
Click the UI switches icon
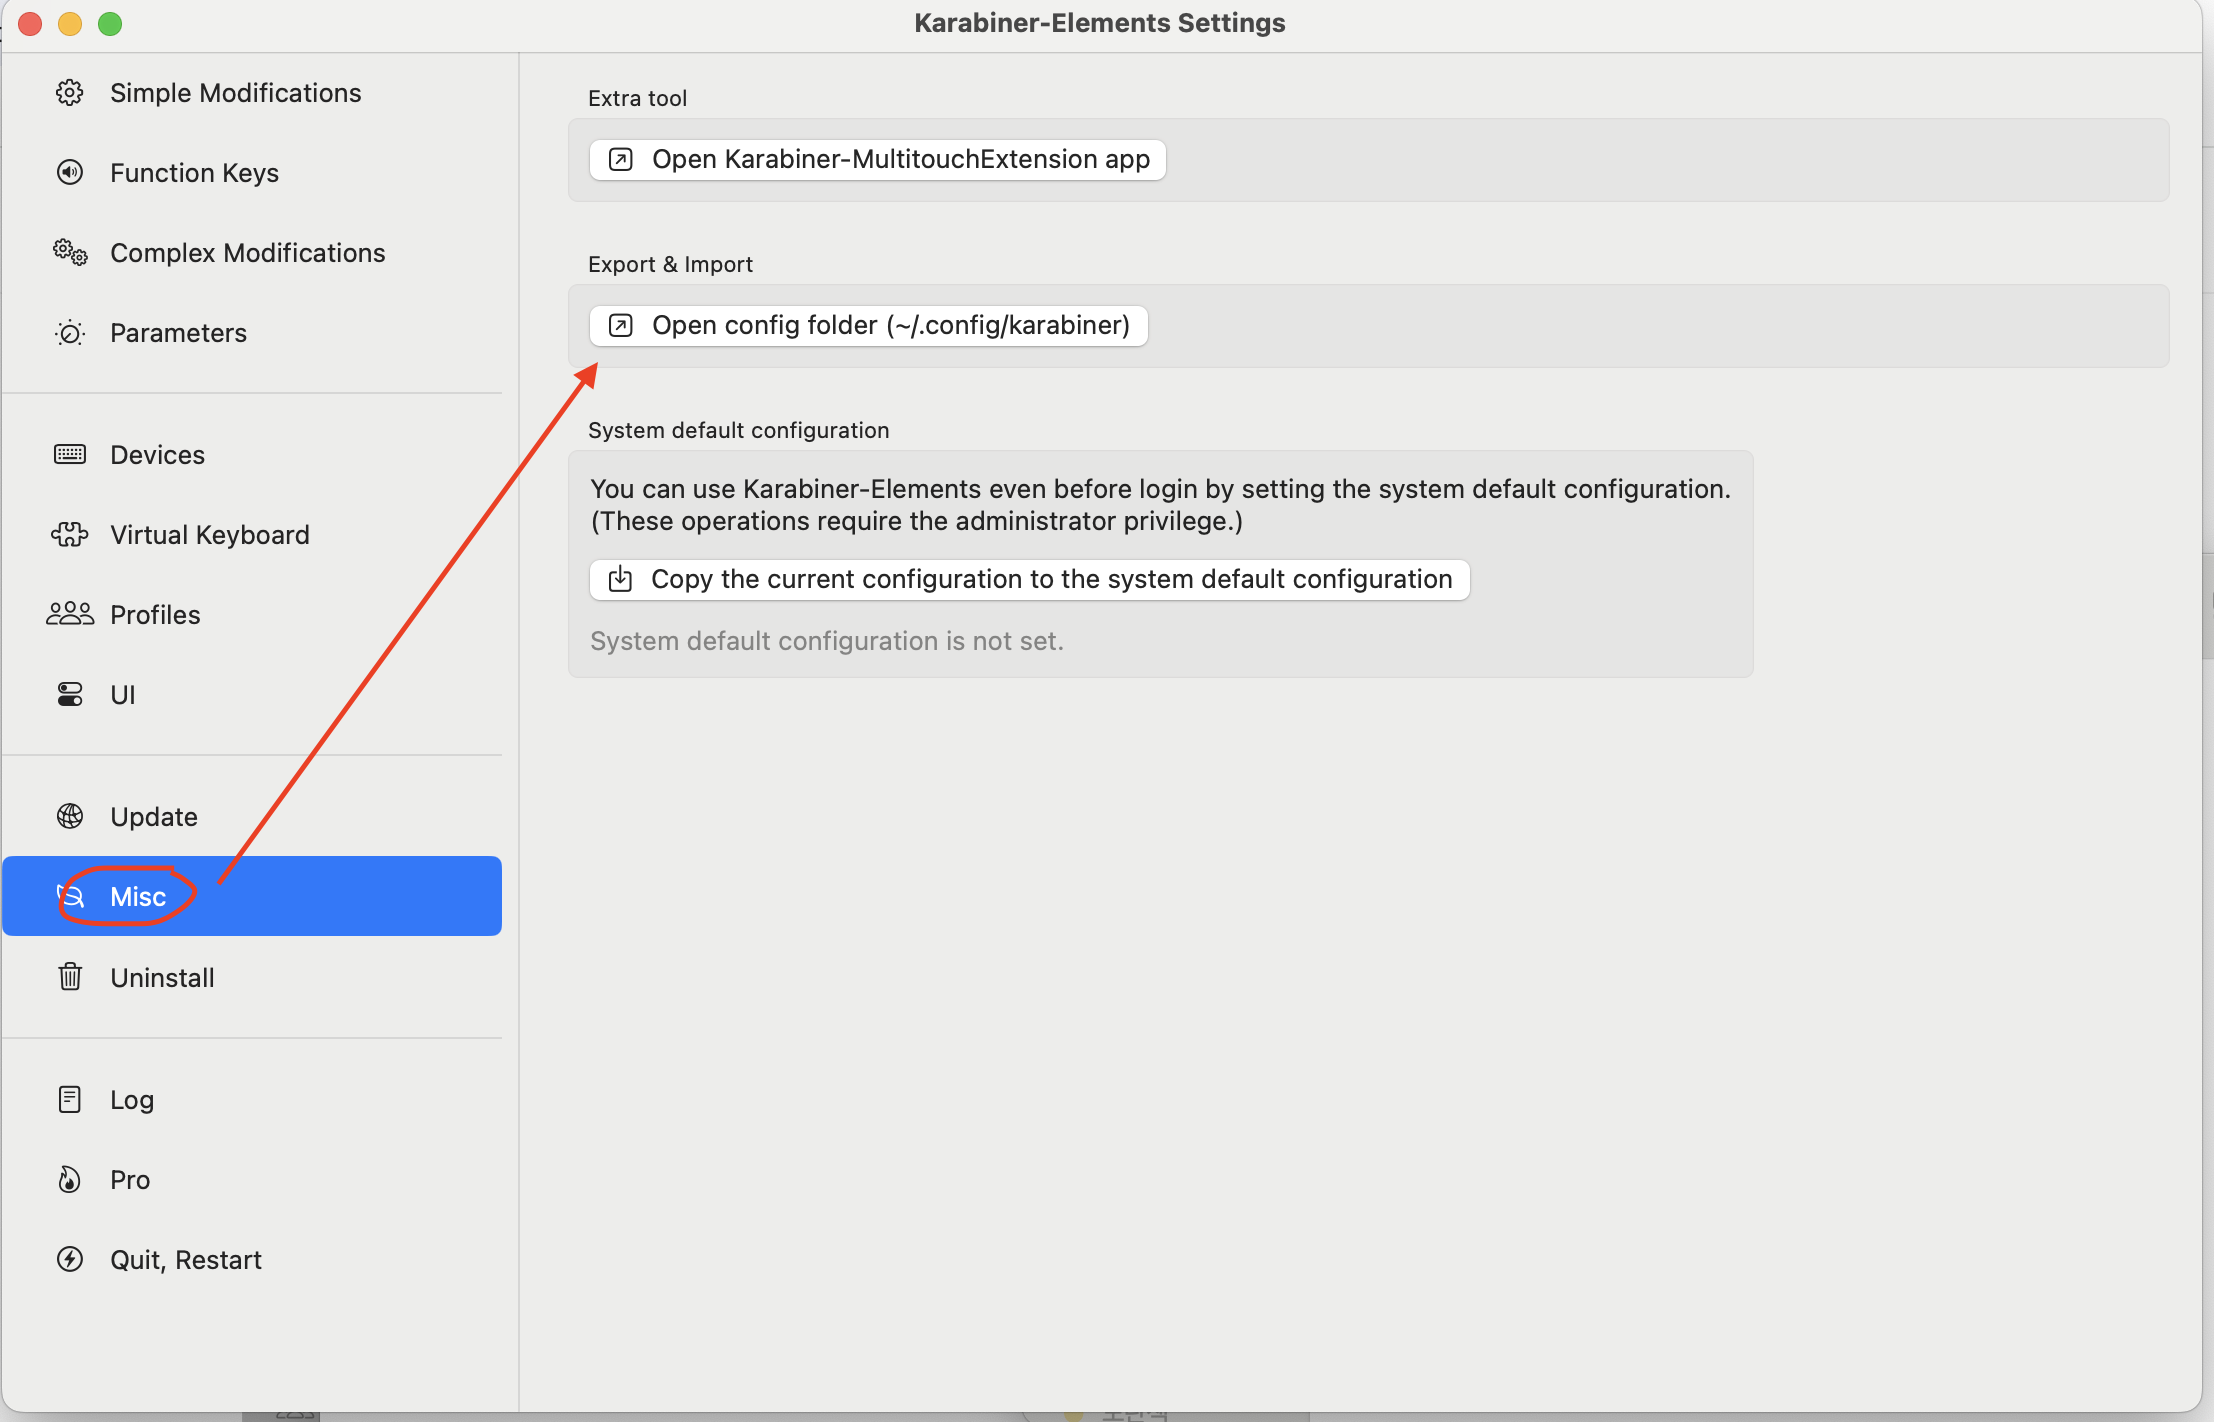point(69,695)
